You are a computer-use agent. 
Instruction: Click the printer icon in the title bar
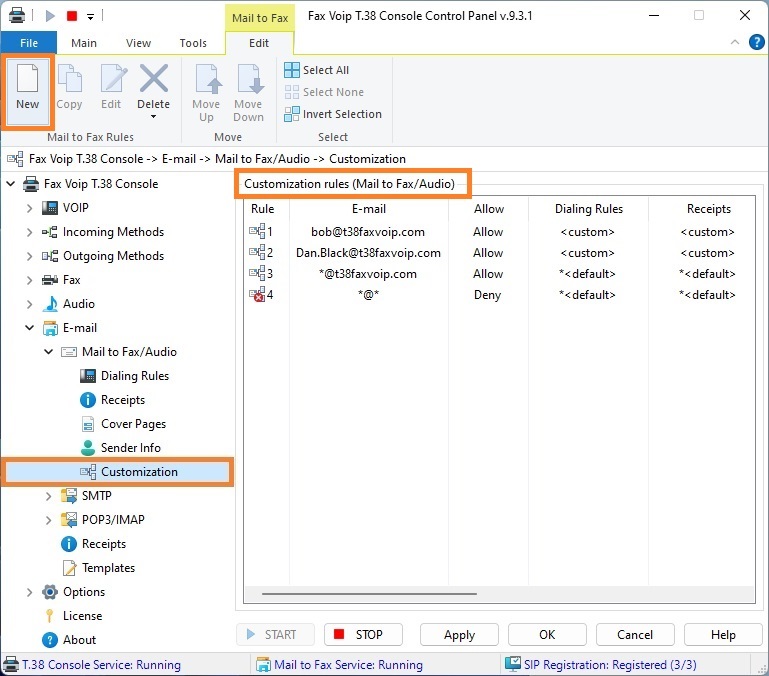click(17, 15)
